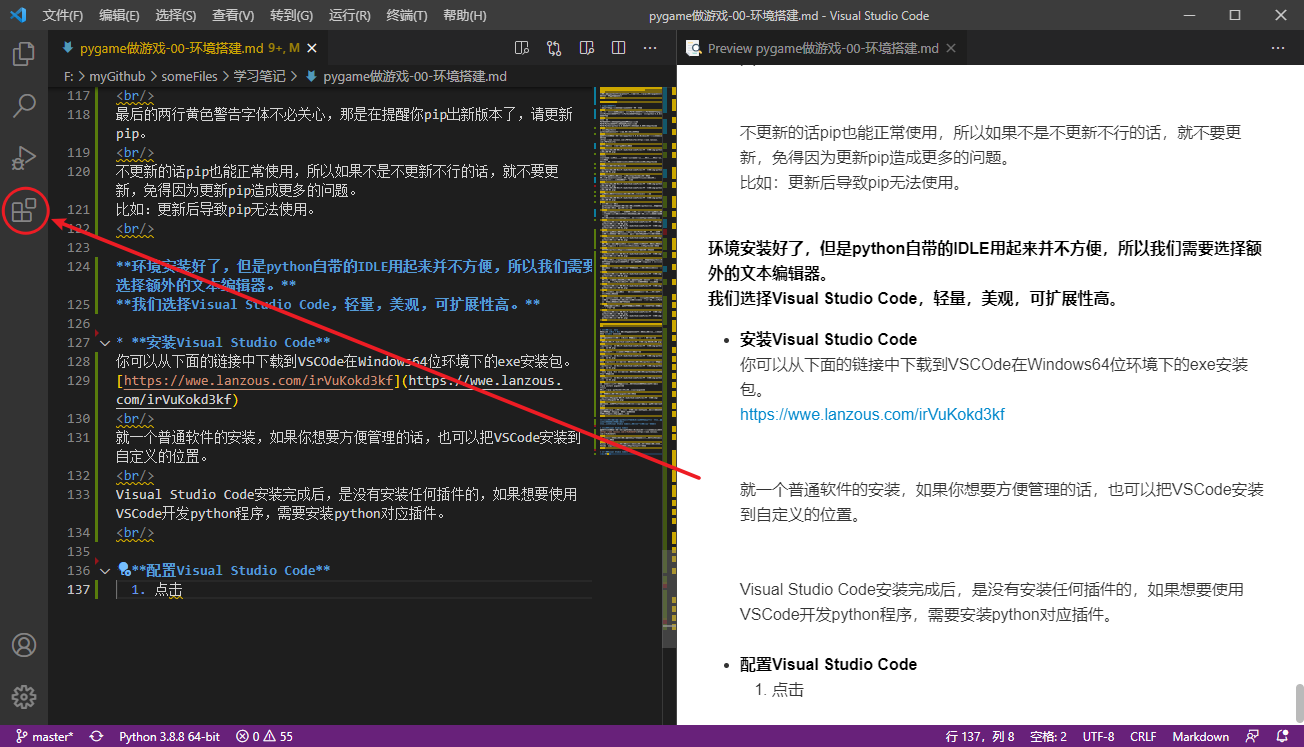This screenshot has width=1304, height=747.
Task: Open the 查看(V) menu
Action: pyautogui.click(x=233, y=15)
